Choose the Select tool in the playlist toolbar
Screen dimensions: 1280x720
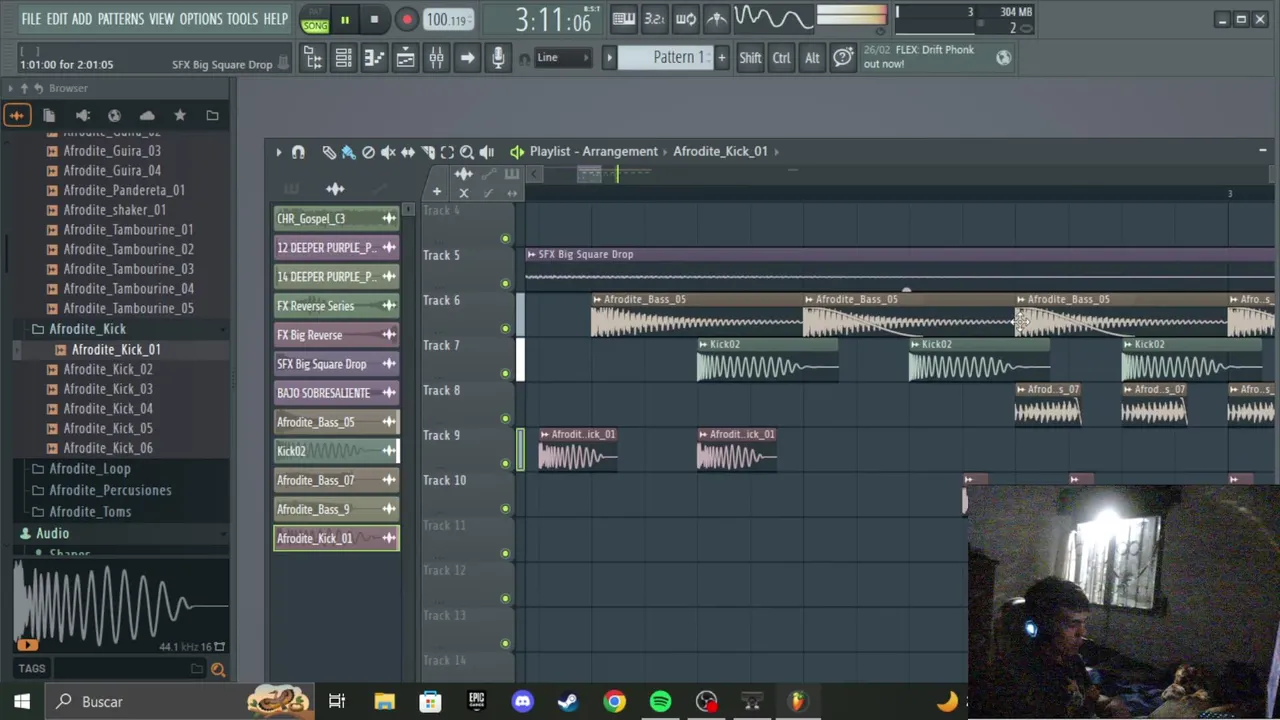coord(447,152)
